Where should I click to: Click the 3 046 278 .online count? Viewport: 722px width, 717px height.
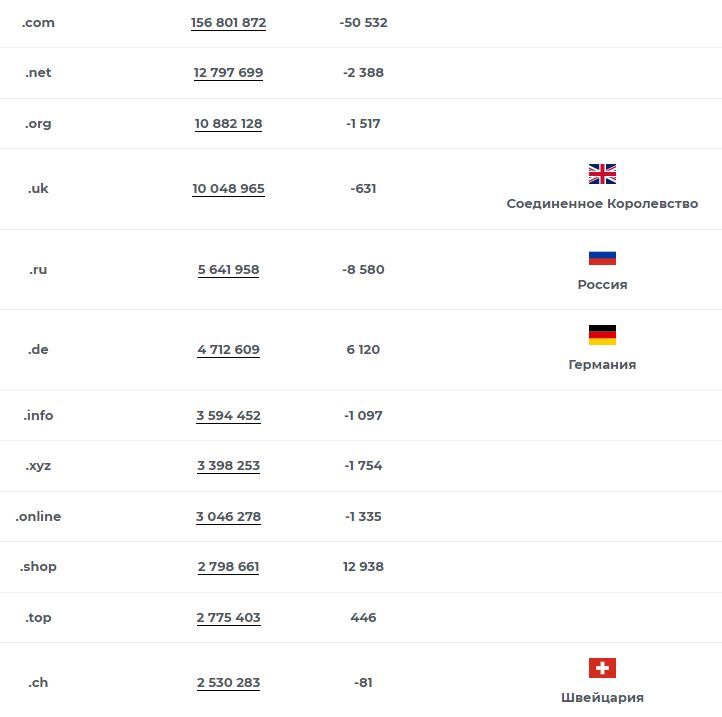(x=228, y=517)
